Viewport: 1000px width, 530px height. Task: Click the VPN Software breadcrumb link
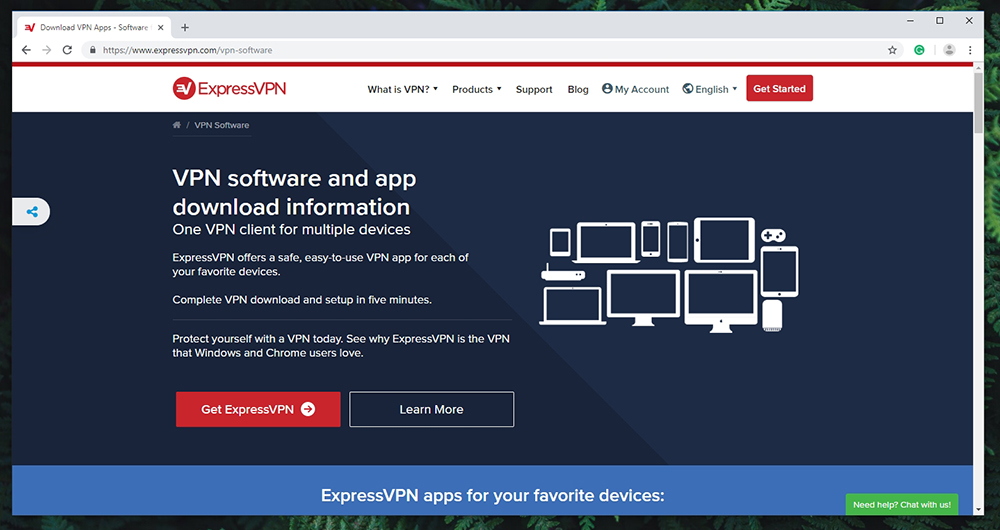point(221,125)
